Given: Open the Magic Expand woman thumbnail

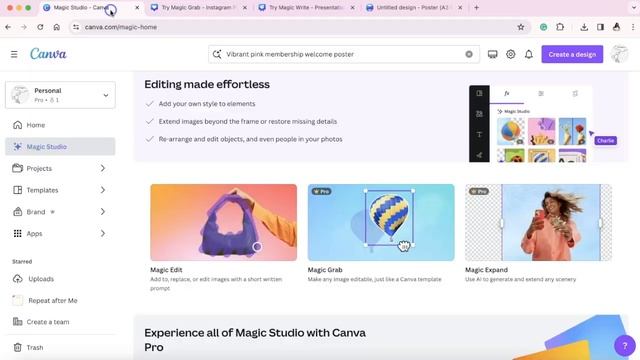Looking at the screenshot, I should pos(538,222).
